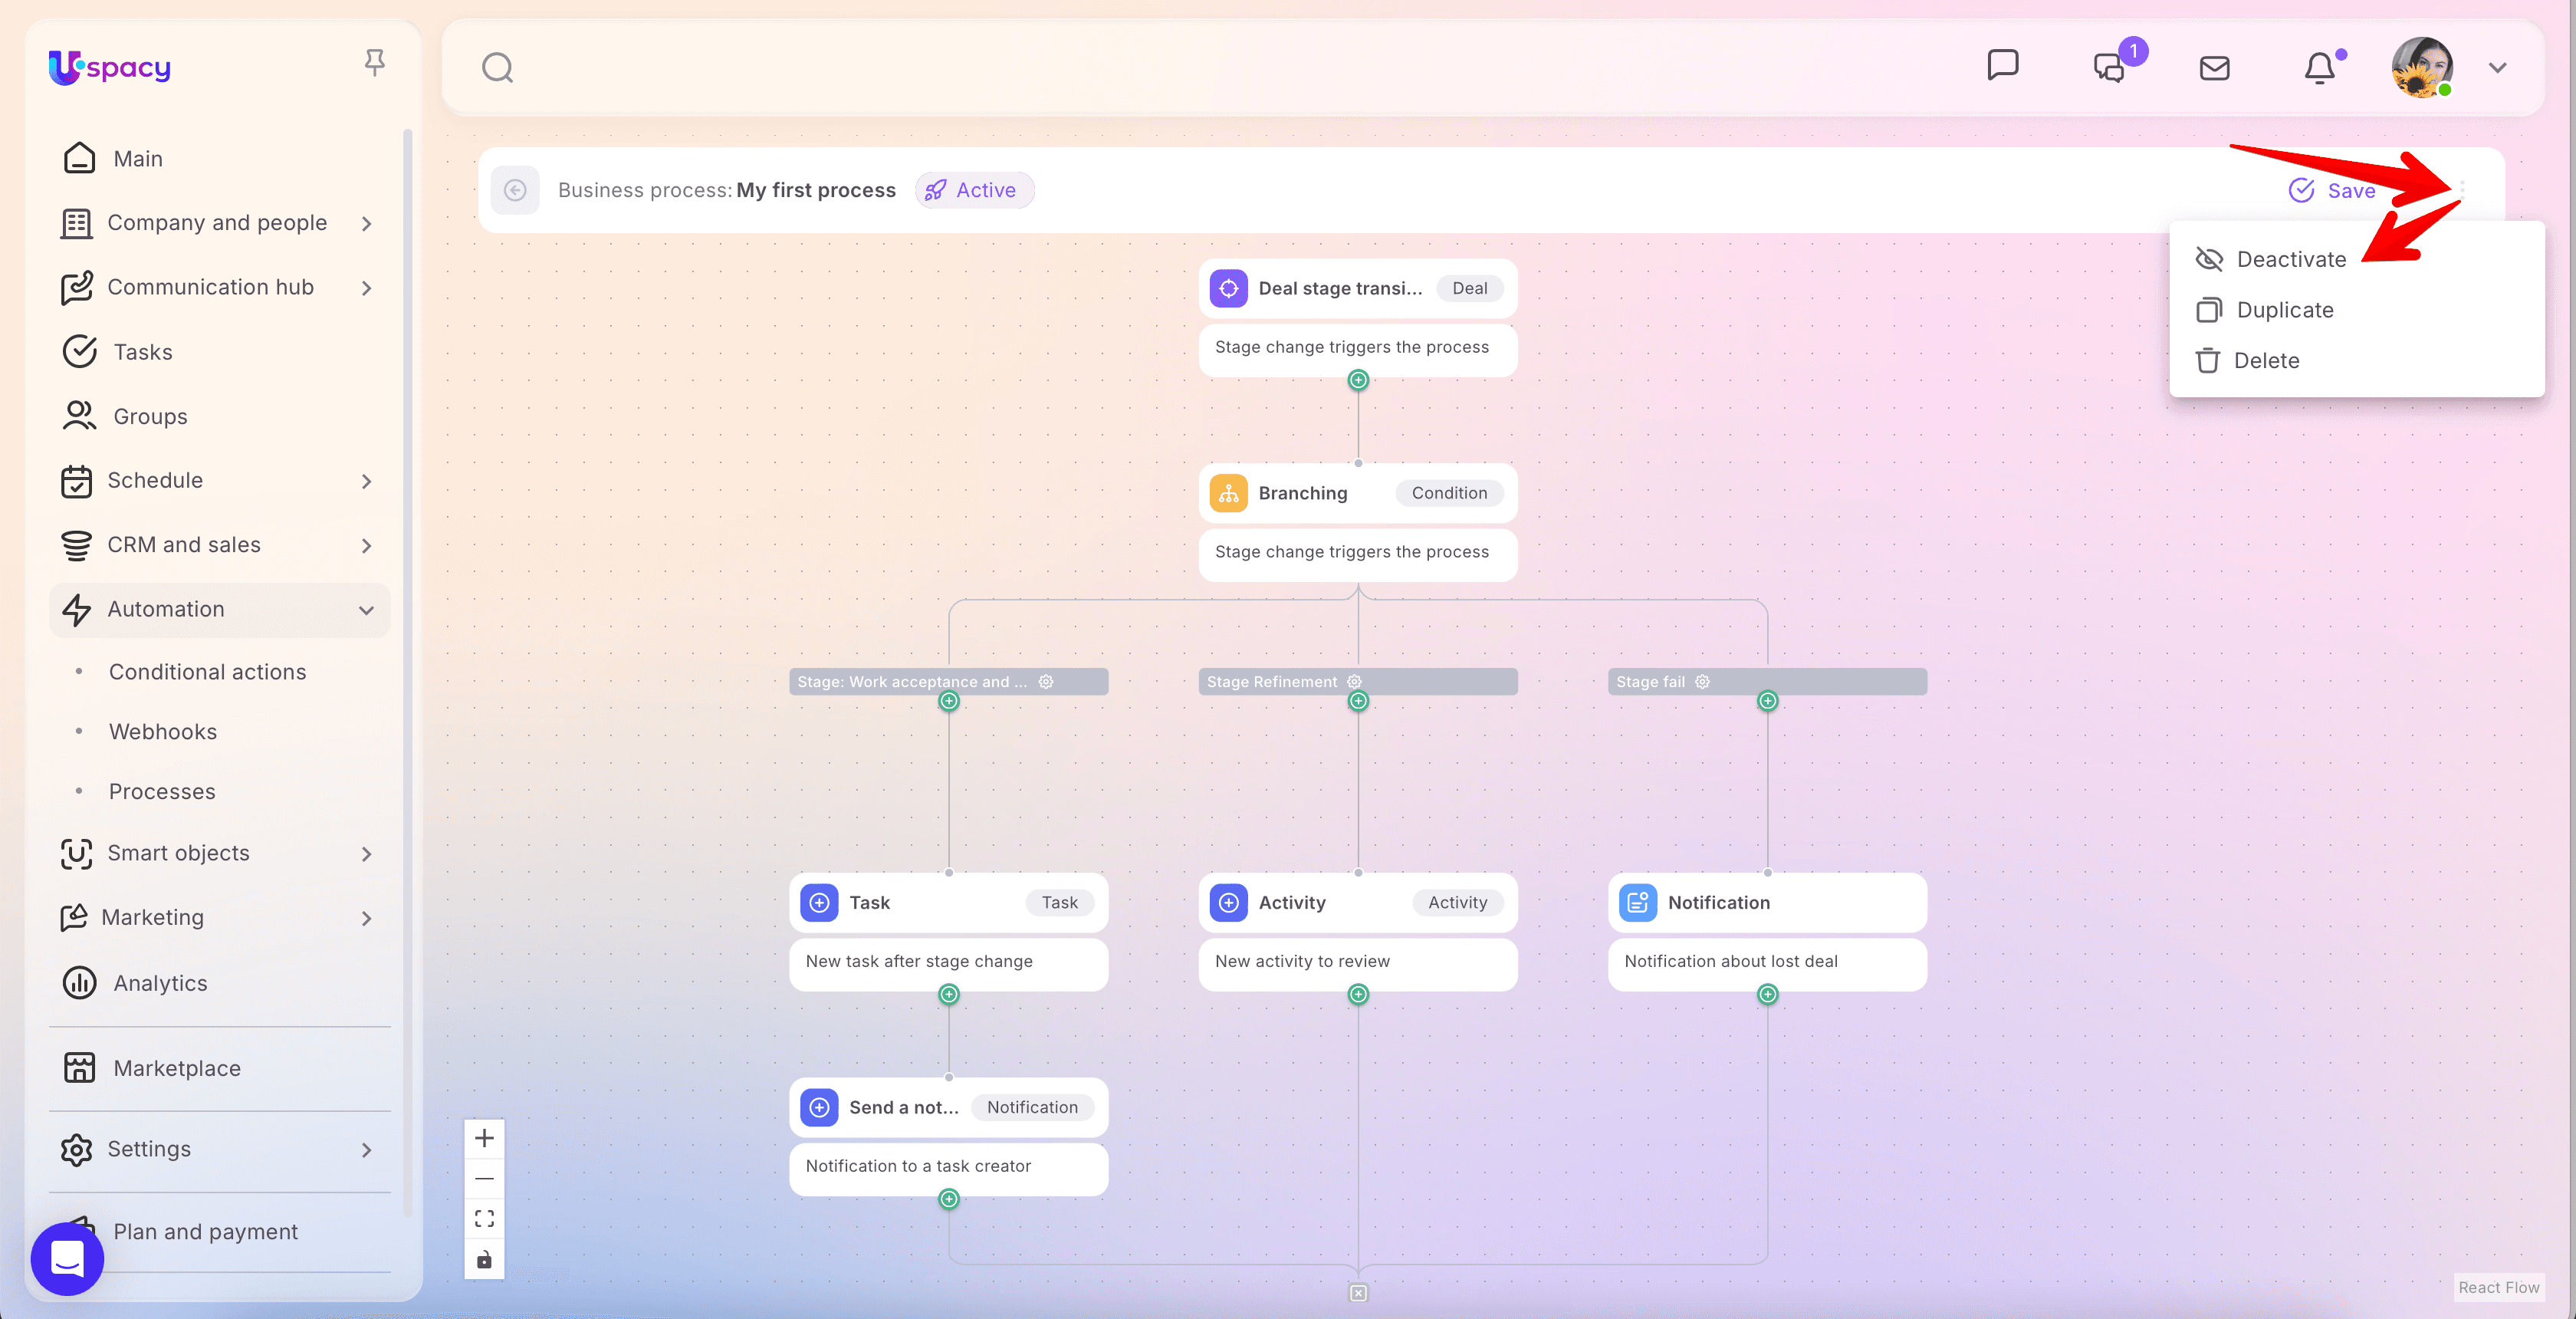The width and height of the screenshot is (2576, 1319).
Task: Click the back arrow next to Business process
Action: click(515, 190)
